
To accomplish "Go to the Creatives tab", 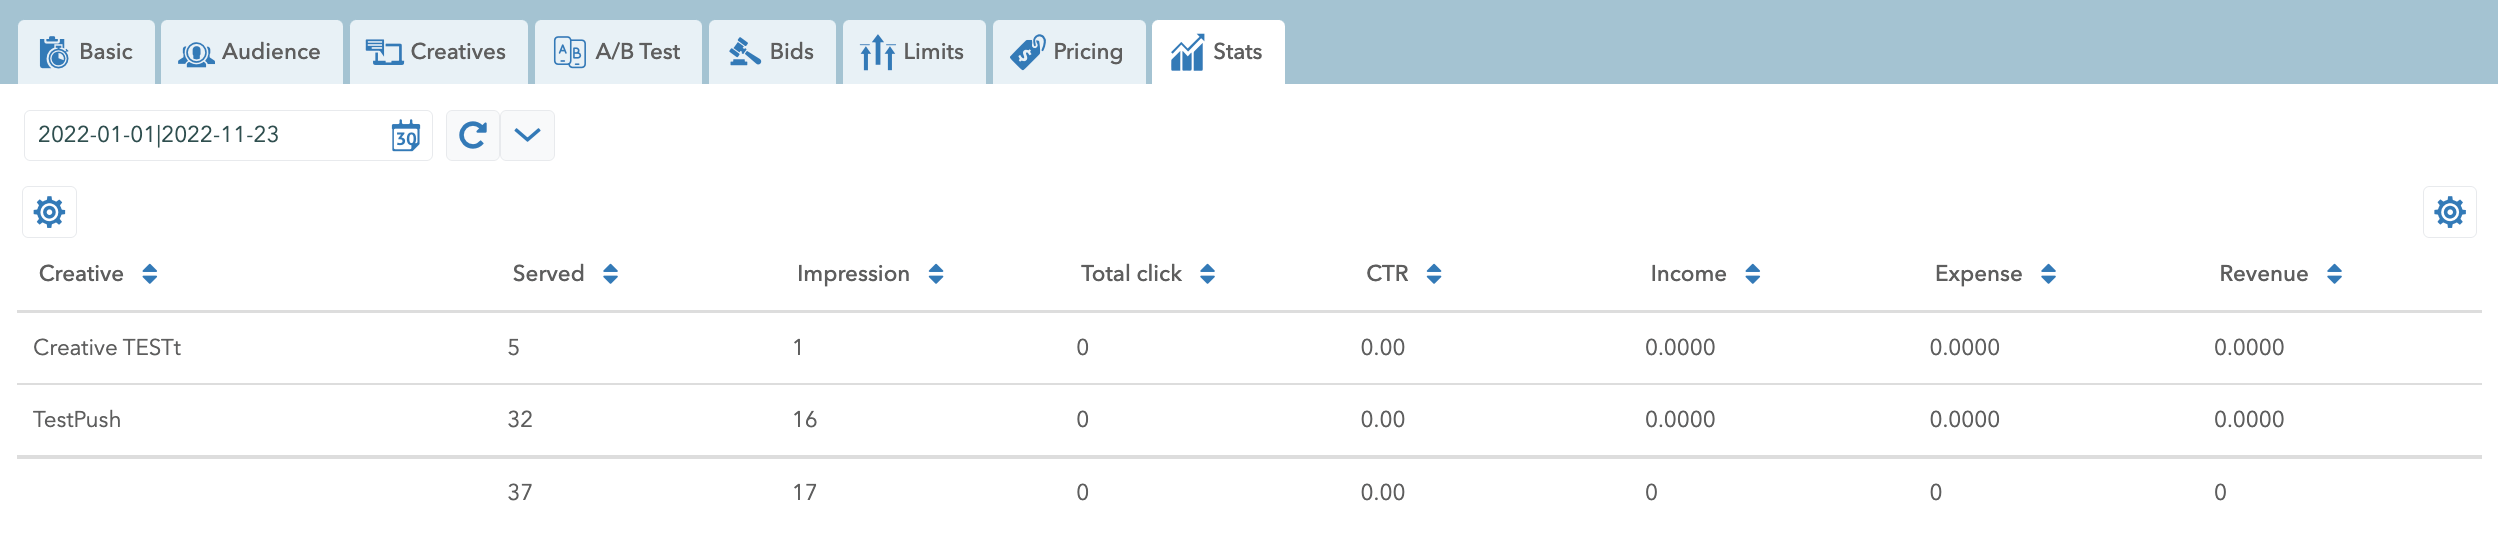I will tap(437, 52).
